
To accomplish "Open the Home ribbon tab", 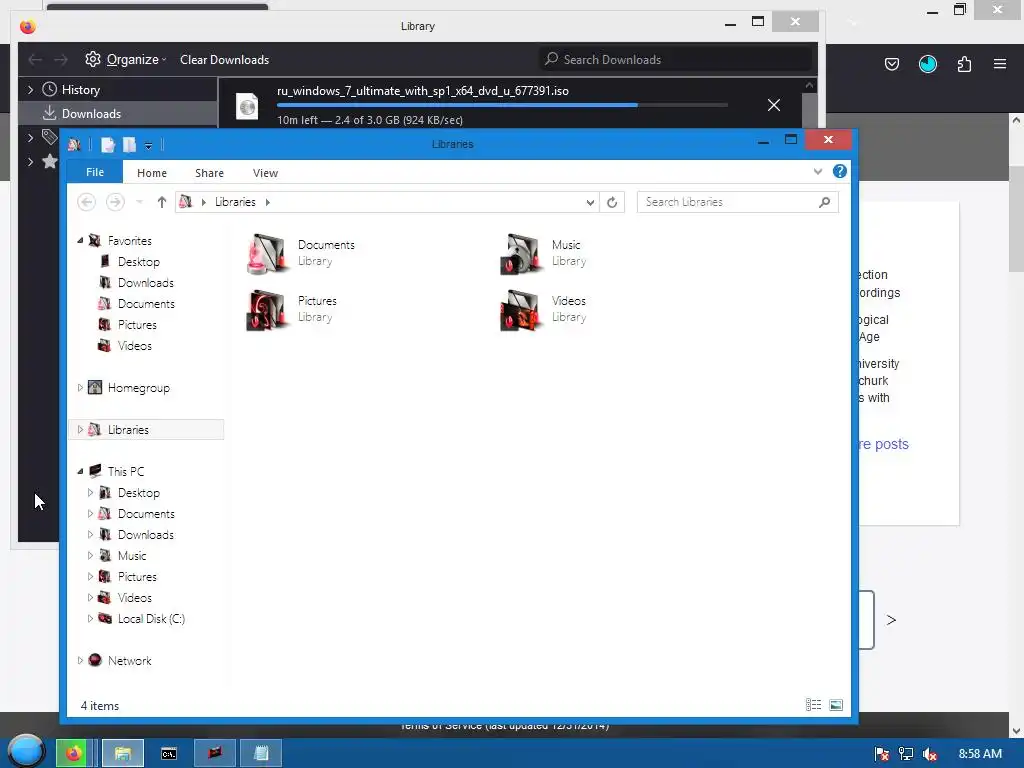I will pyautogui.click(x=152, y=173).
